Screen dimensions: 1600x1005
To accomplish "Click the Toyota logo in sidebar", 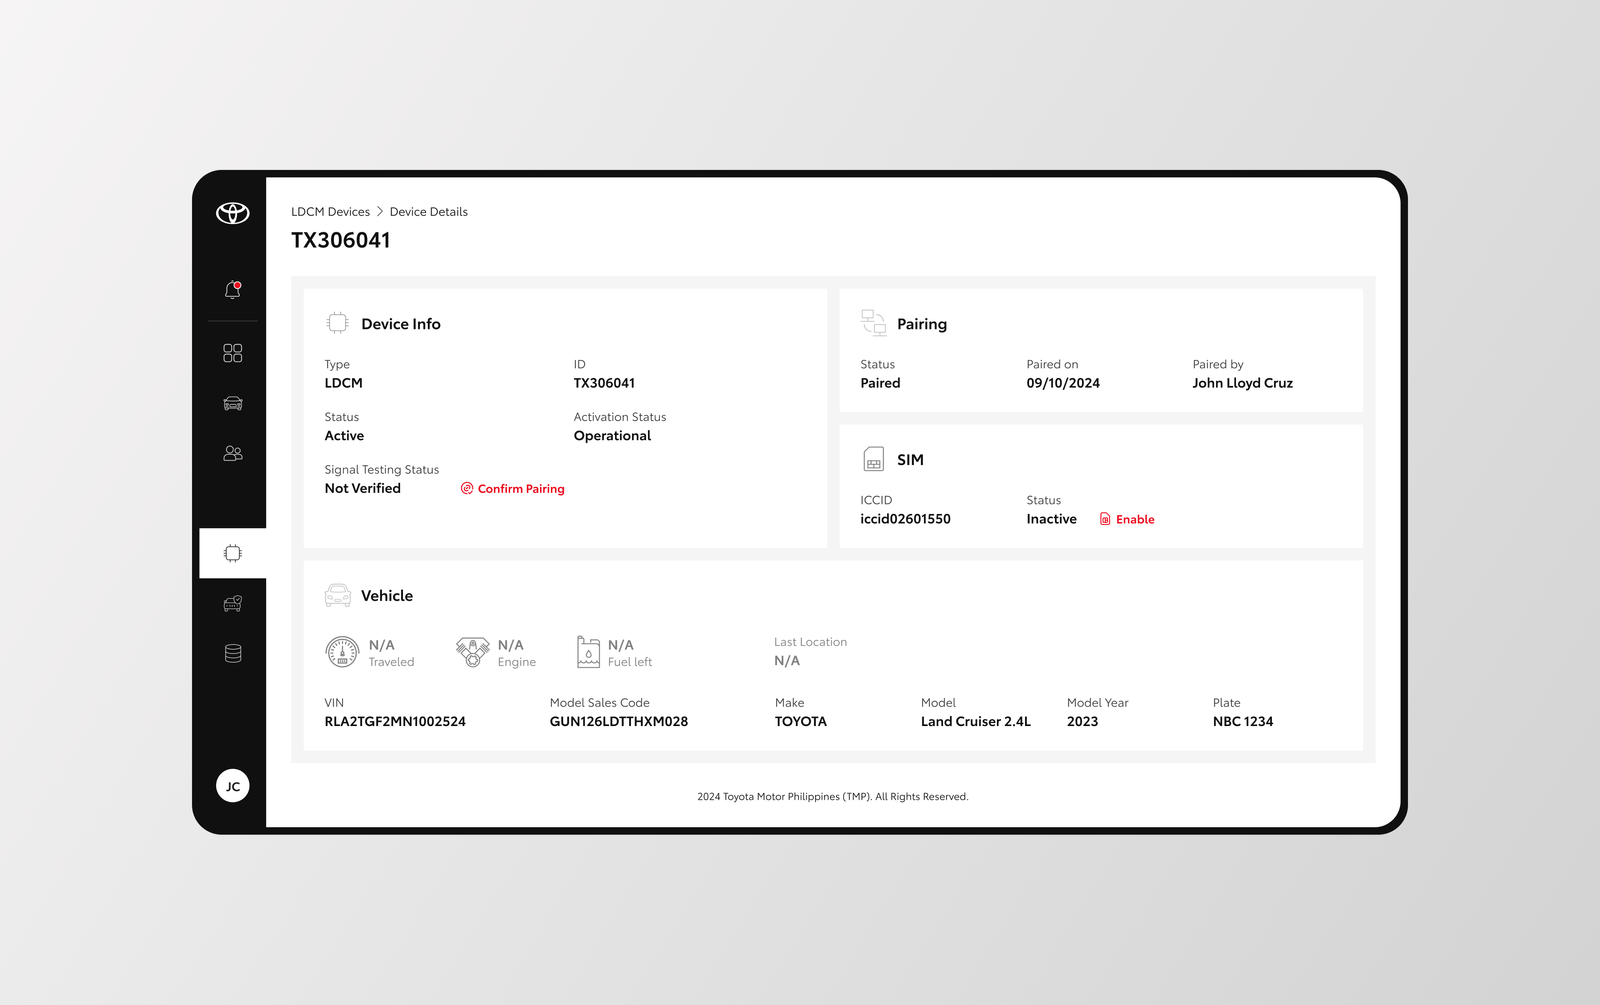I will click(233, 213).
